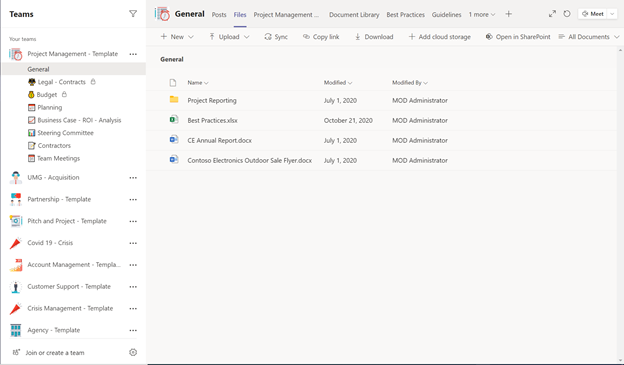Sort by the Modified By column header
Viewport: 624px width, 365px height.
[410, 83]
